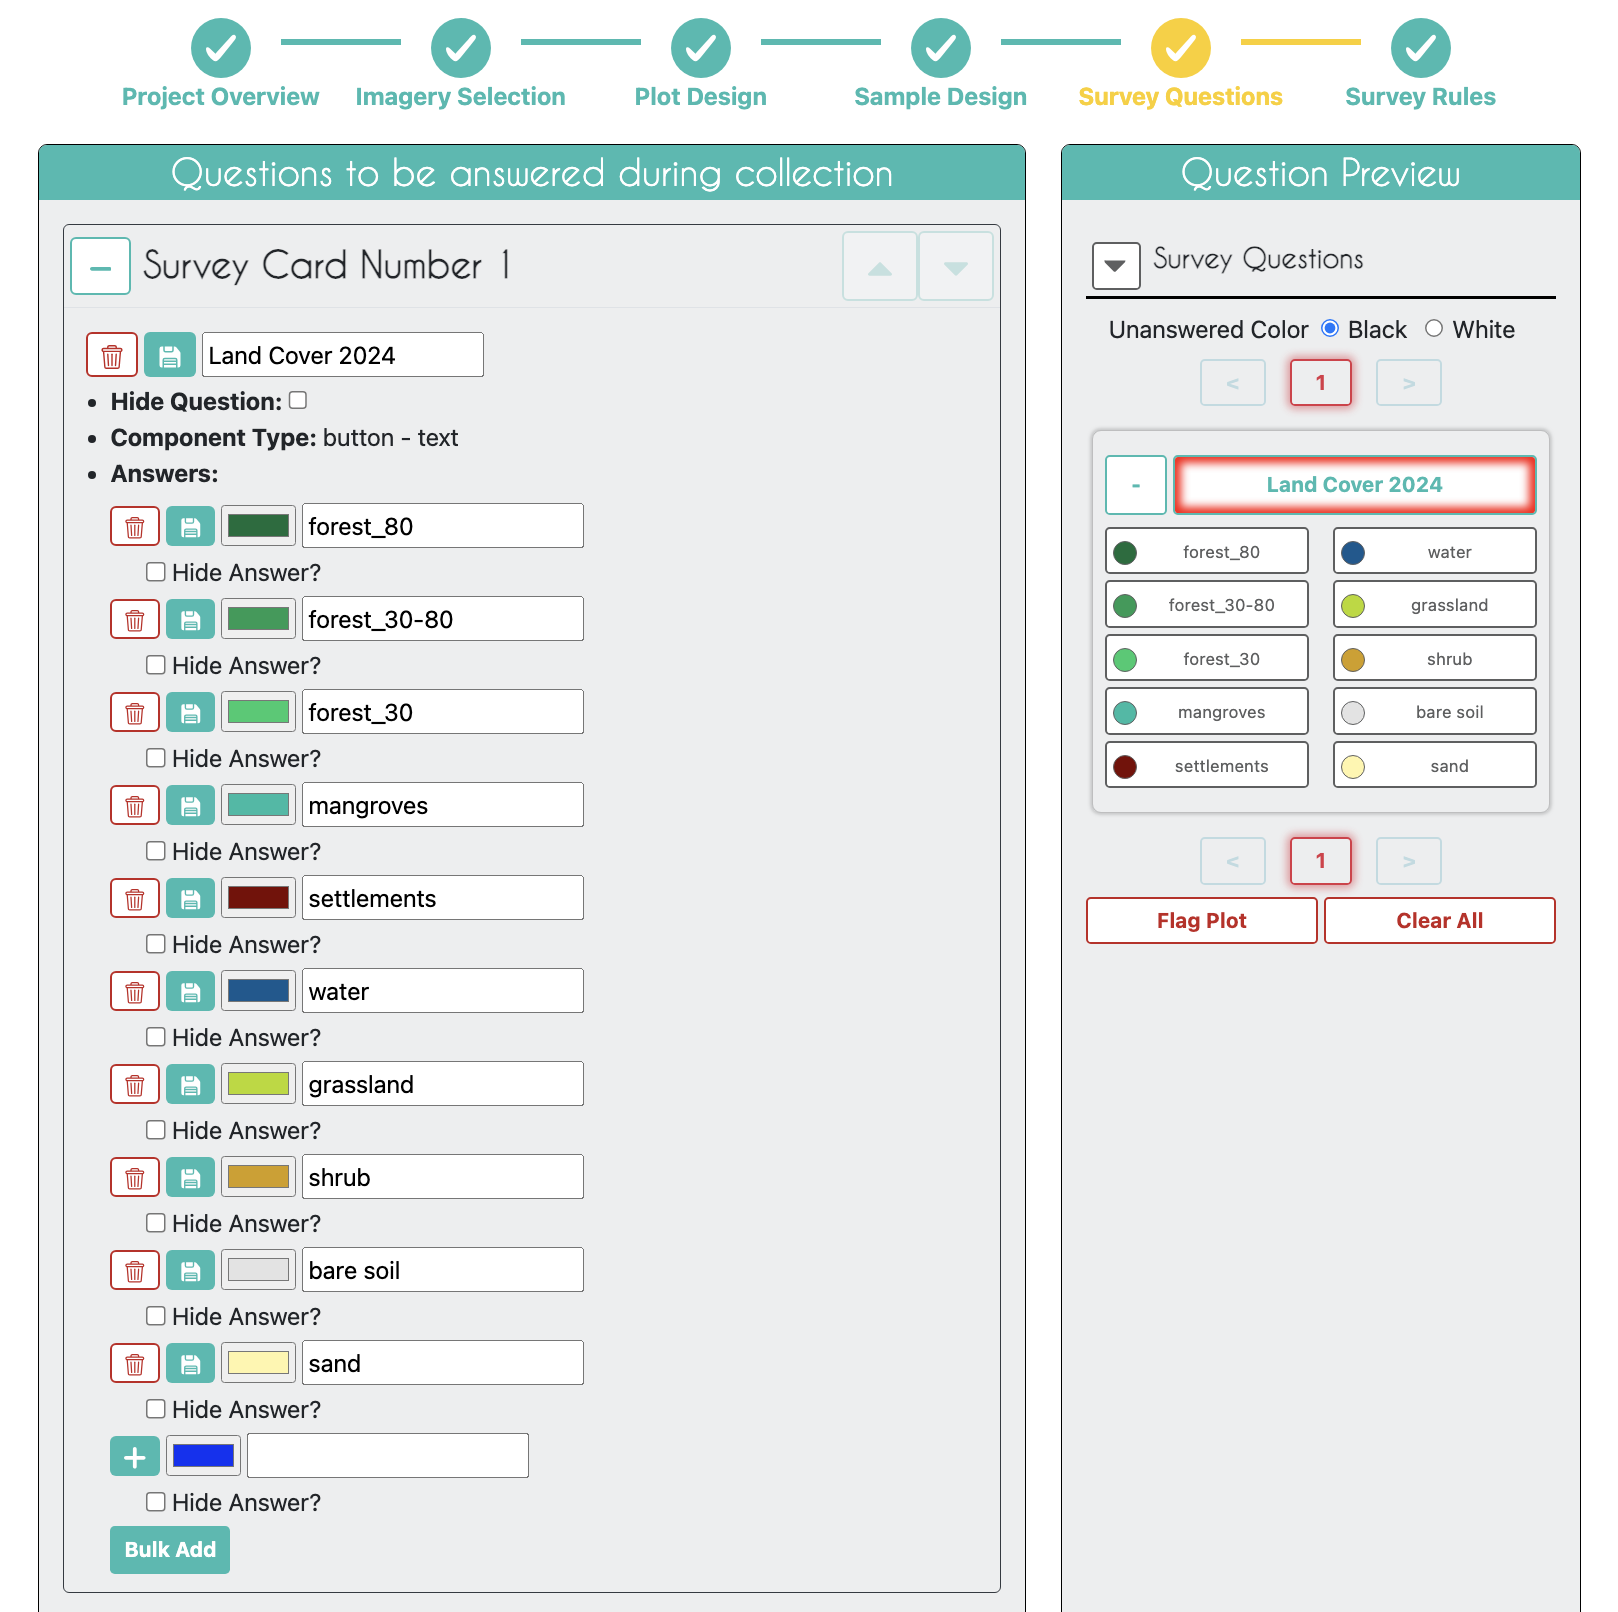Toggle the Hide Question checkbox

point(298,401)
